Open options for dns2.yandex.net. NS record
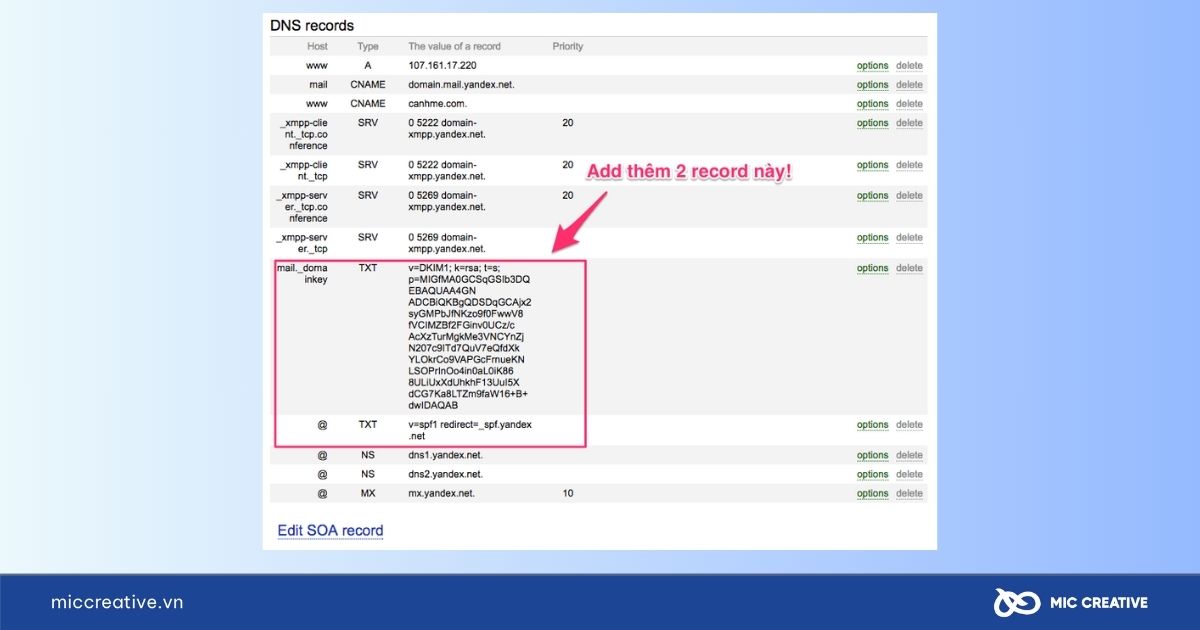Screen dimensions: 1200x630 coord(872,475)
